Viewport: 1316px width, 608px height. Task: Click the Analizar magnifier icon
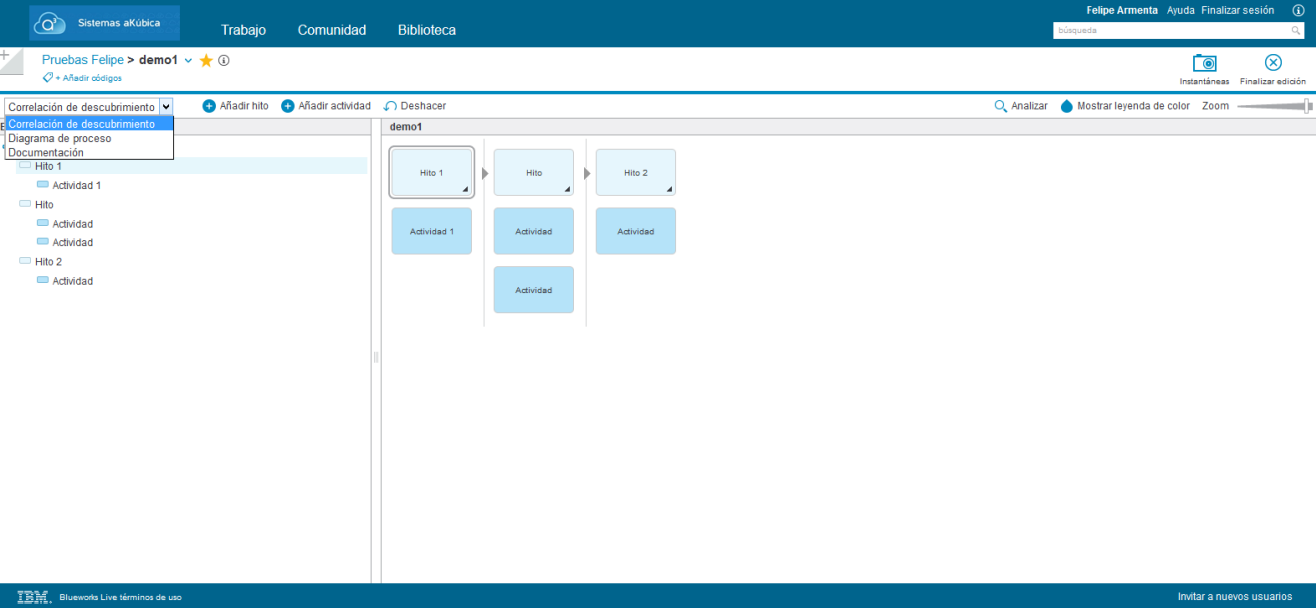click(1000, 106)
